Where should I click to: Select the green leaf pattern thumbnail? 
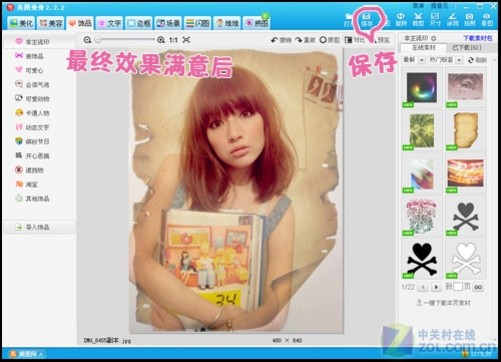pos(422,131)
